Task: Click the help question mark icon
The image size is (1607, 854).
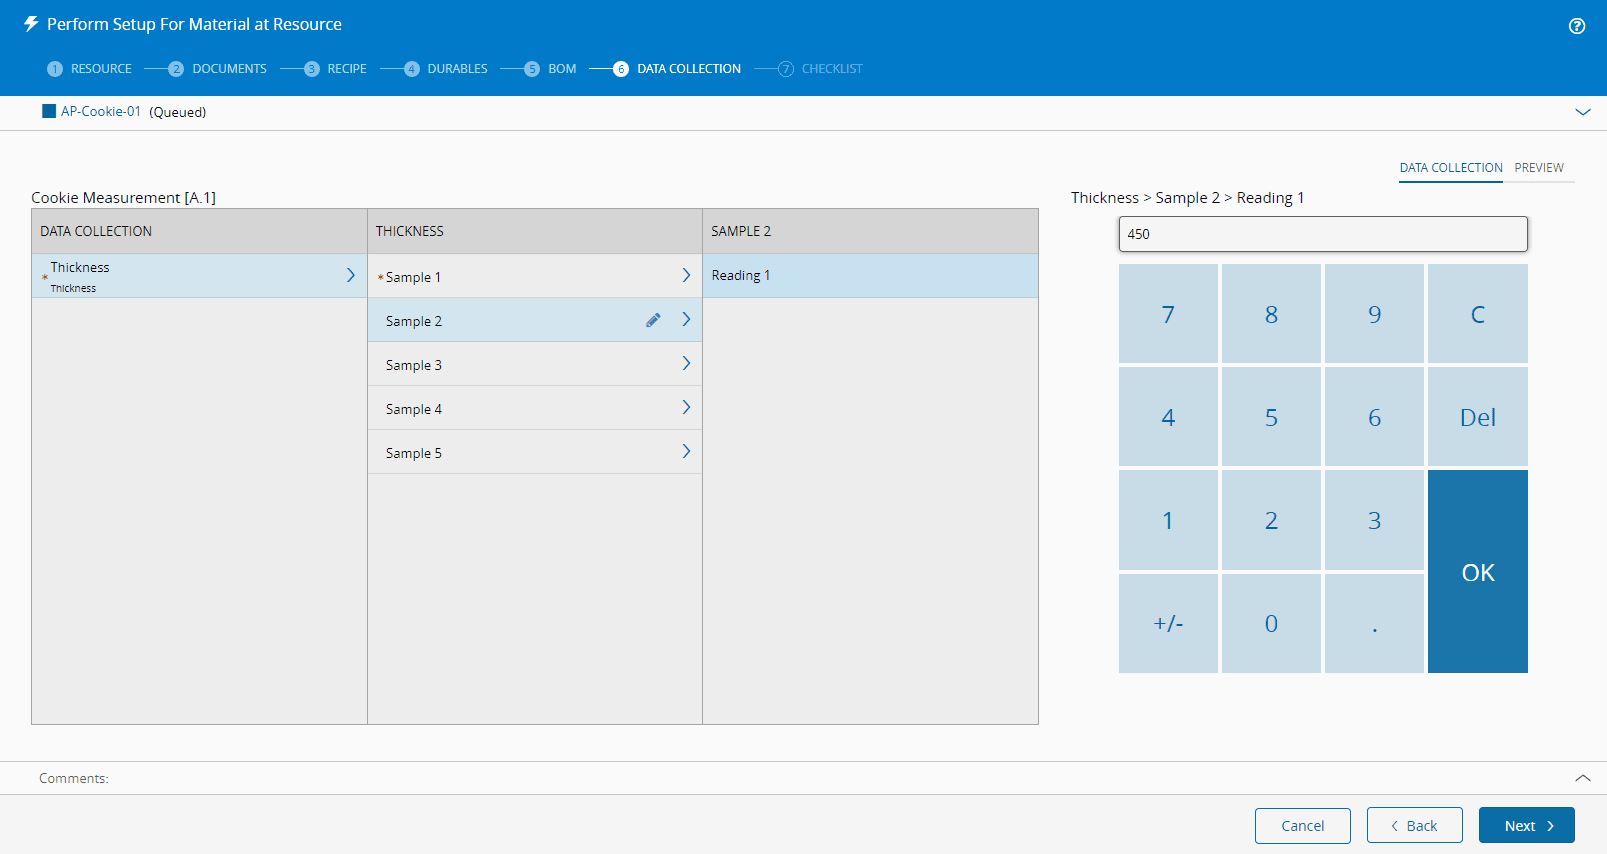Action: pos(1577,26)
